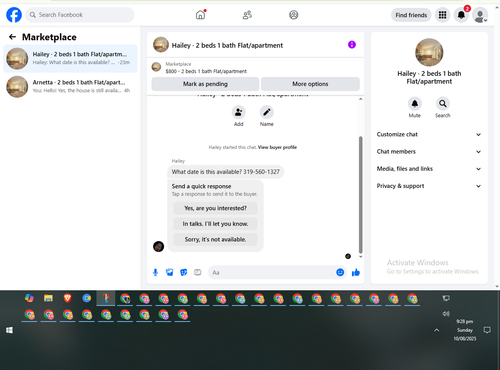The height and width of the screenshot is (370, 500).
Task: Click the Mark as pending button
Action: coord(205,84)
